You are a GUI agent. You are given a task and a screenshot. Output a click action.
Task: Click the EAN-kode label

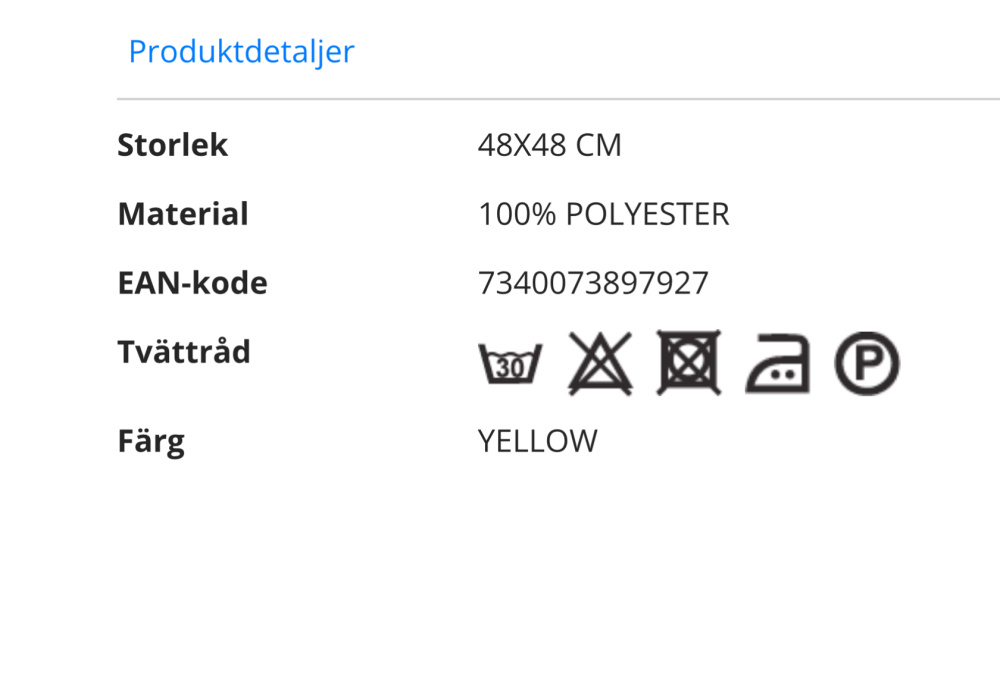193,283
